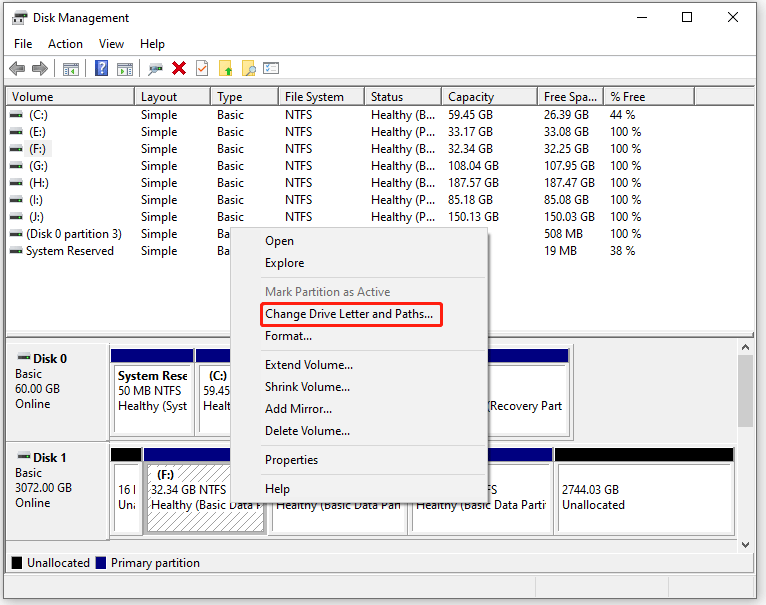This screenshot has height=605, width=766.
Task: Sort by % Free column header
Action: (649, 97)
